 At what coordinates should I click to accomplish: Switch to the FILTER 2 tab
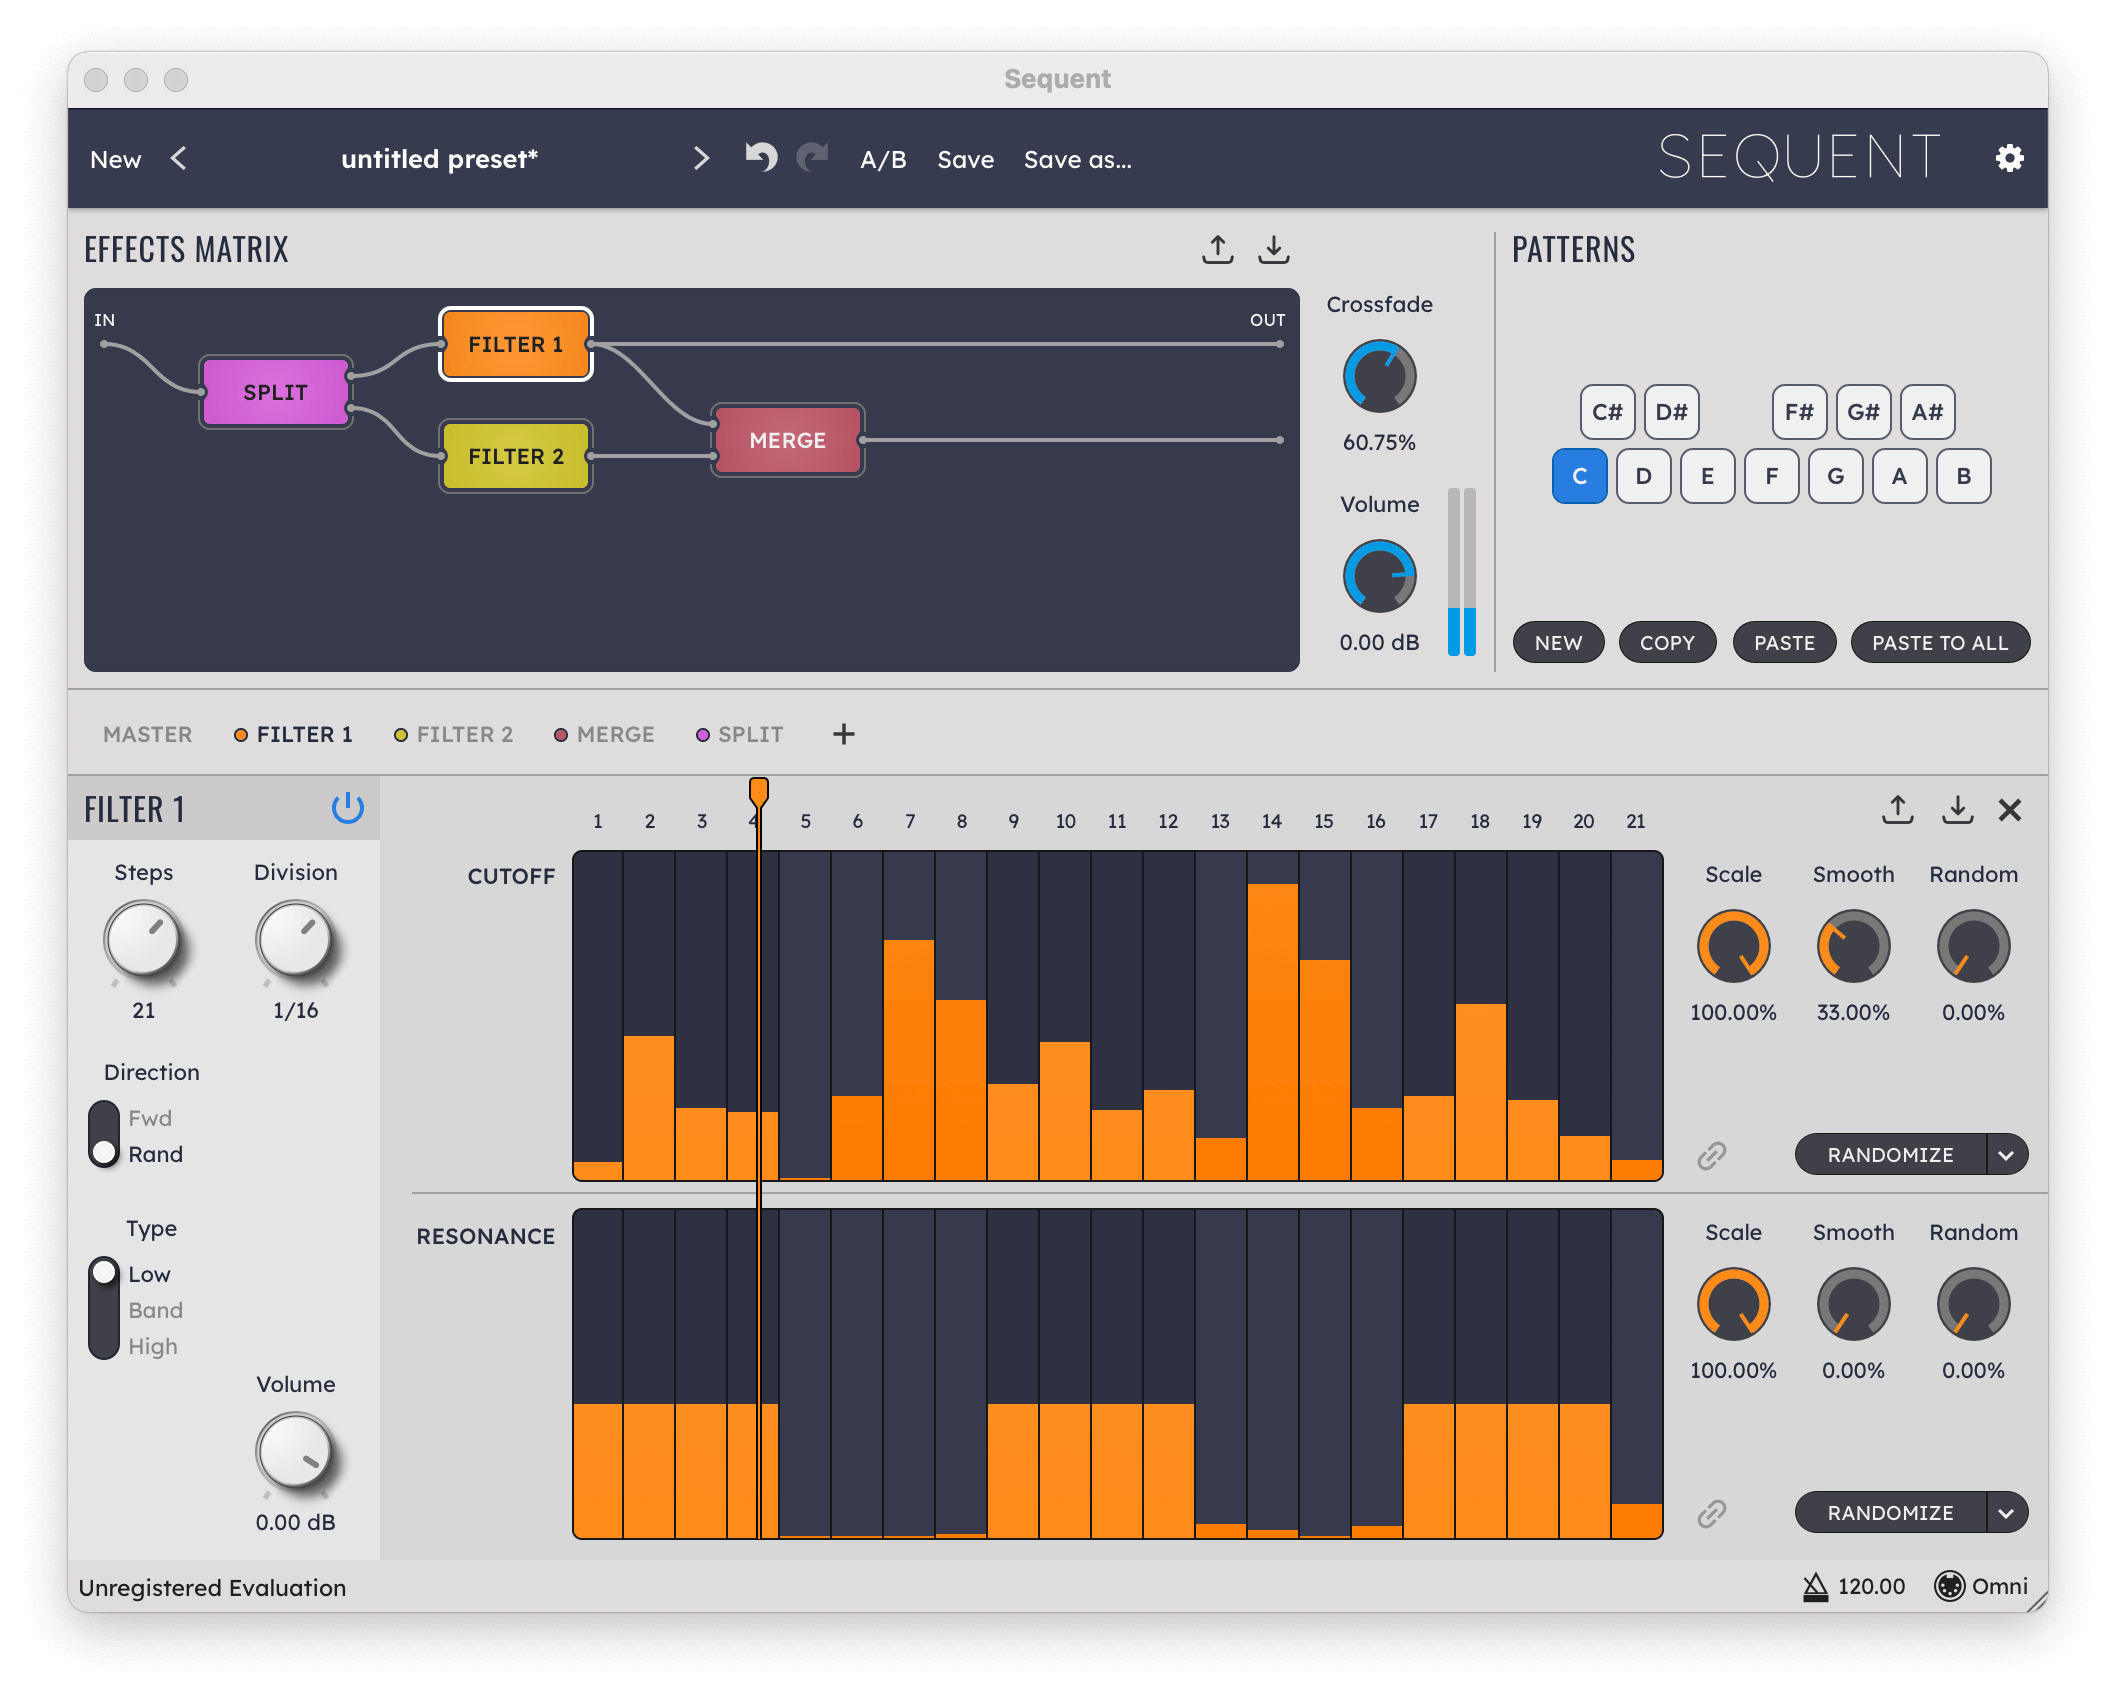pyautogui.click(x=453, y=734)
